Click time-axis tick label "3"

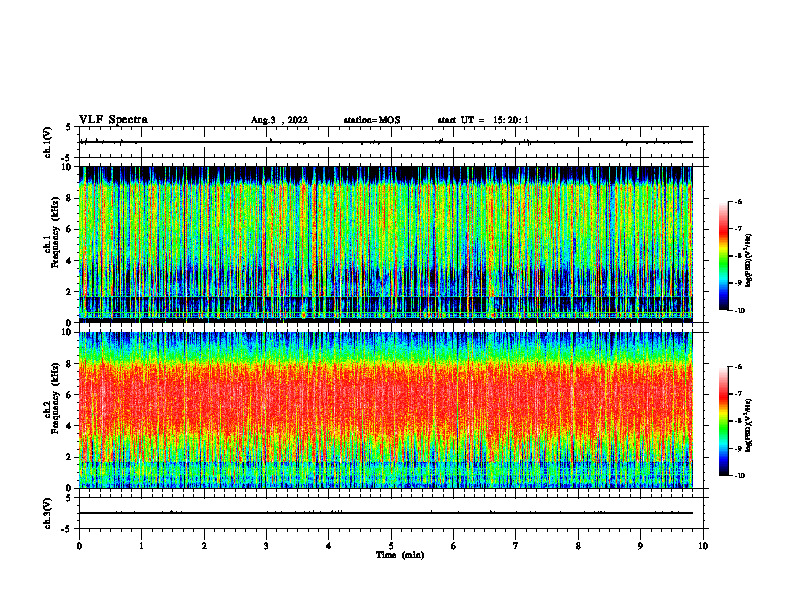pos(266,546)
